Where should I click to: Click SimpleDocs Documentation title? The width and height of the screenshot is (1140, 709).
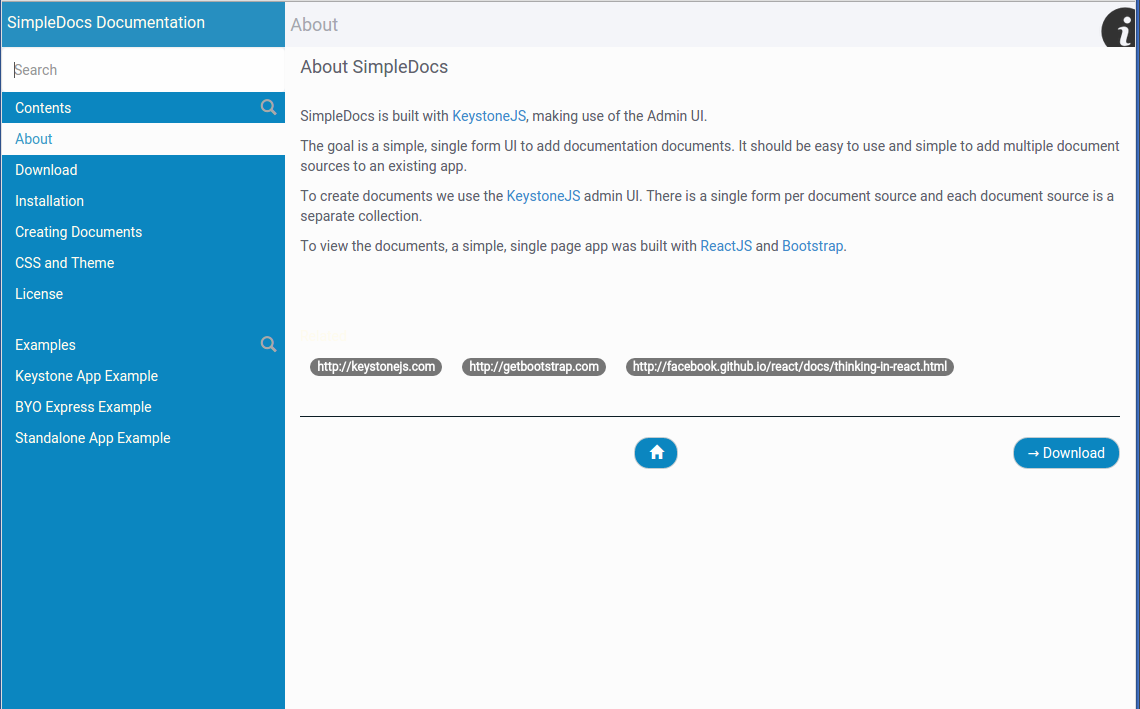(106, 23)
